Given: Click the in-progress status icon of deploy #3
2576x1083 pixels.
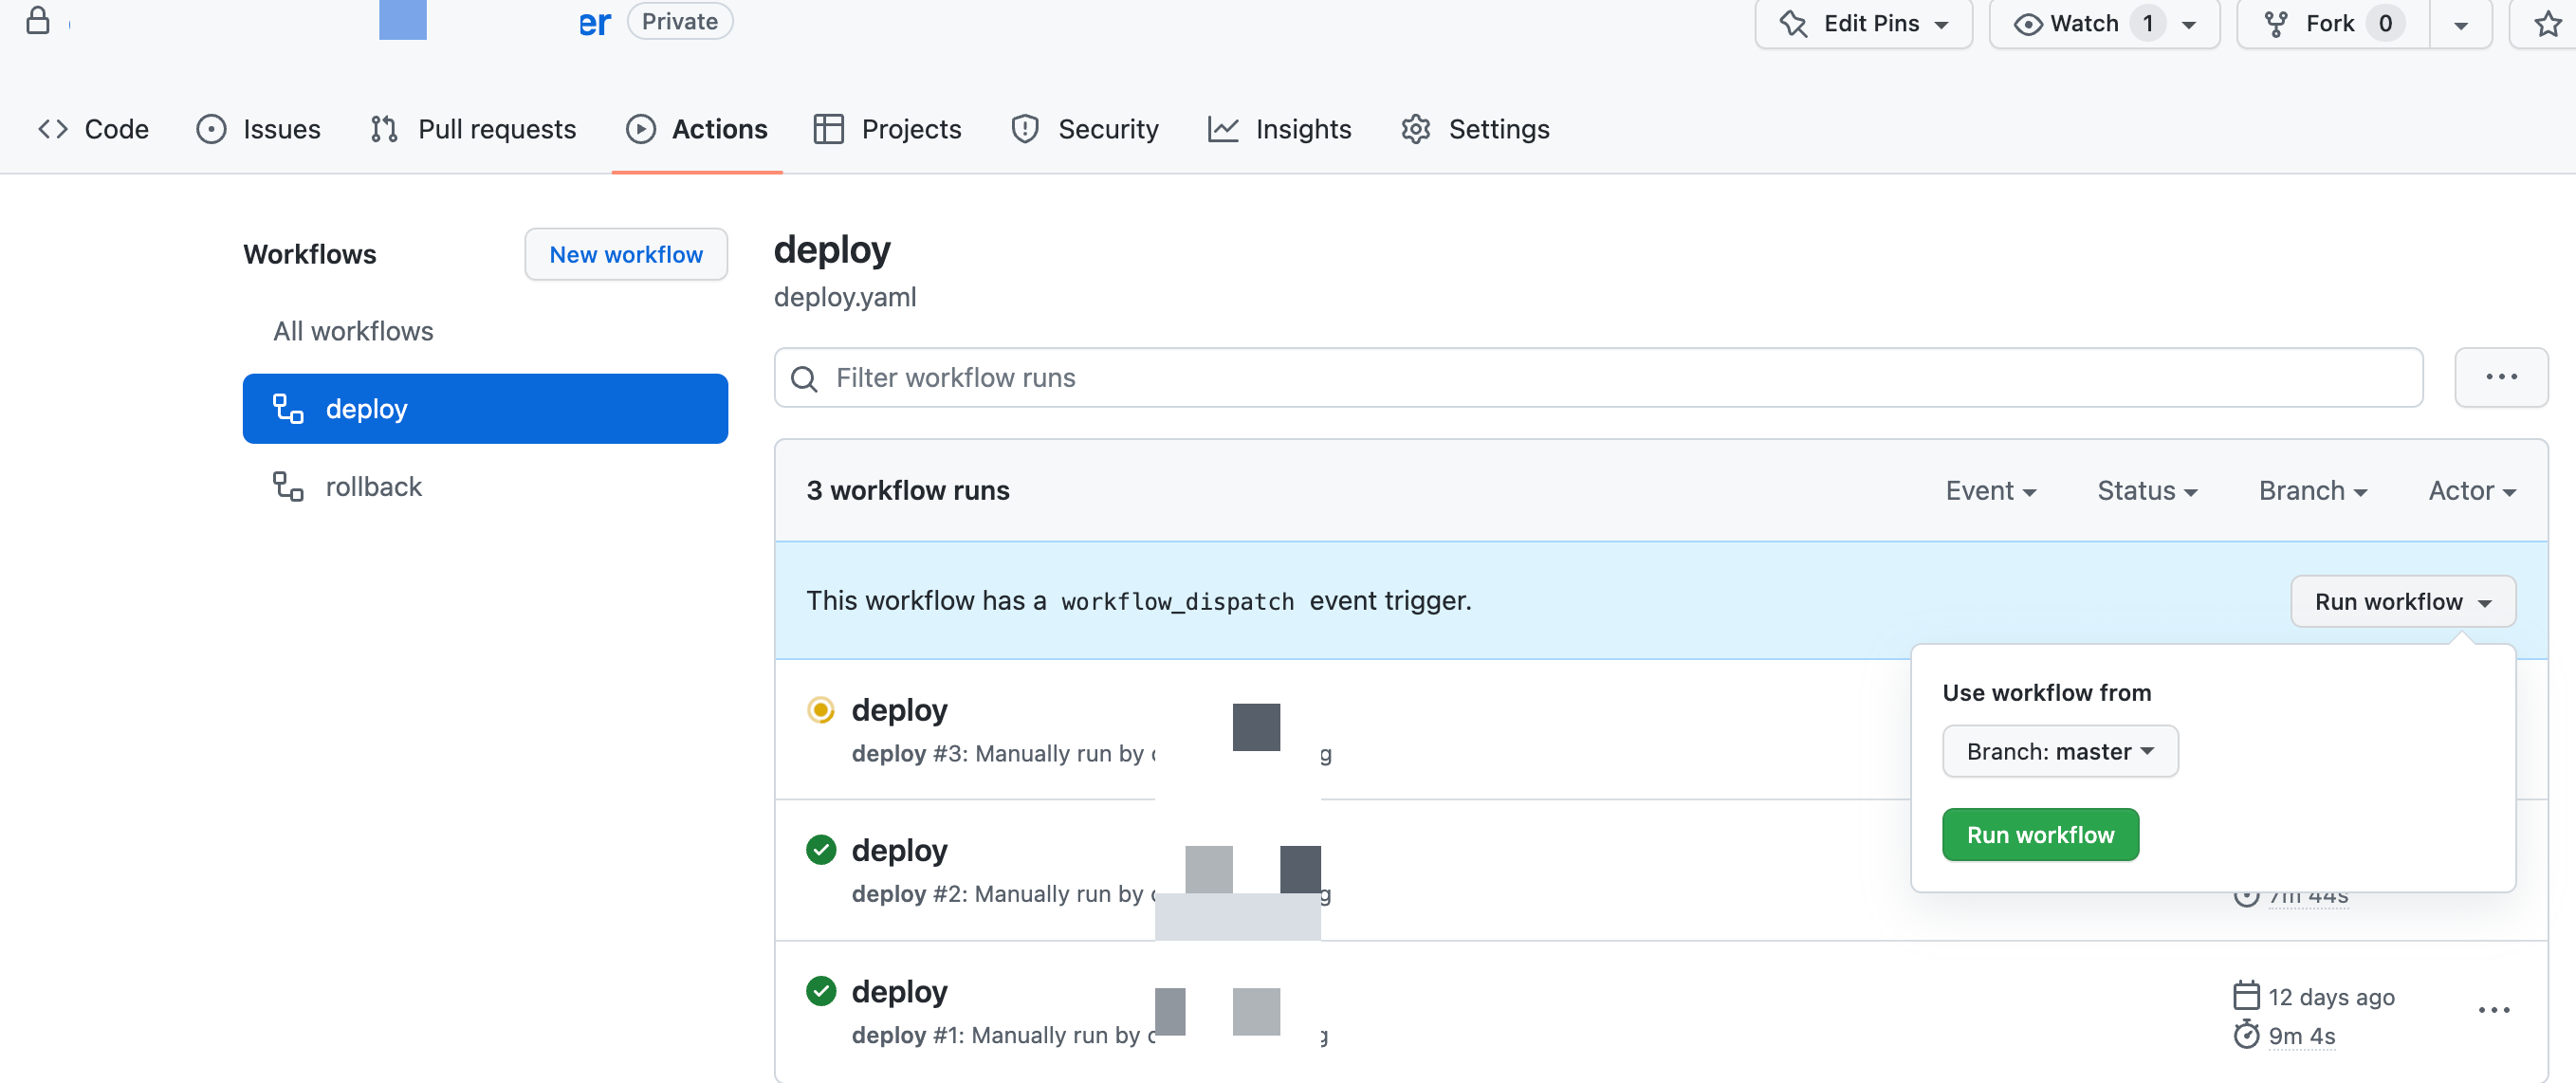Looking at the screenshot, I should pos(820,710).
